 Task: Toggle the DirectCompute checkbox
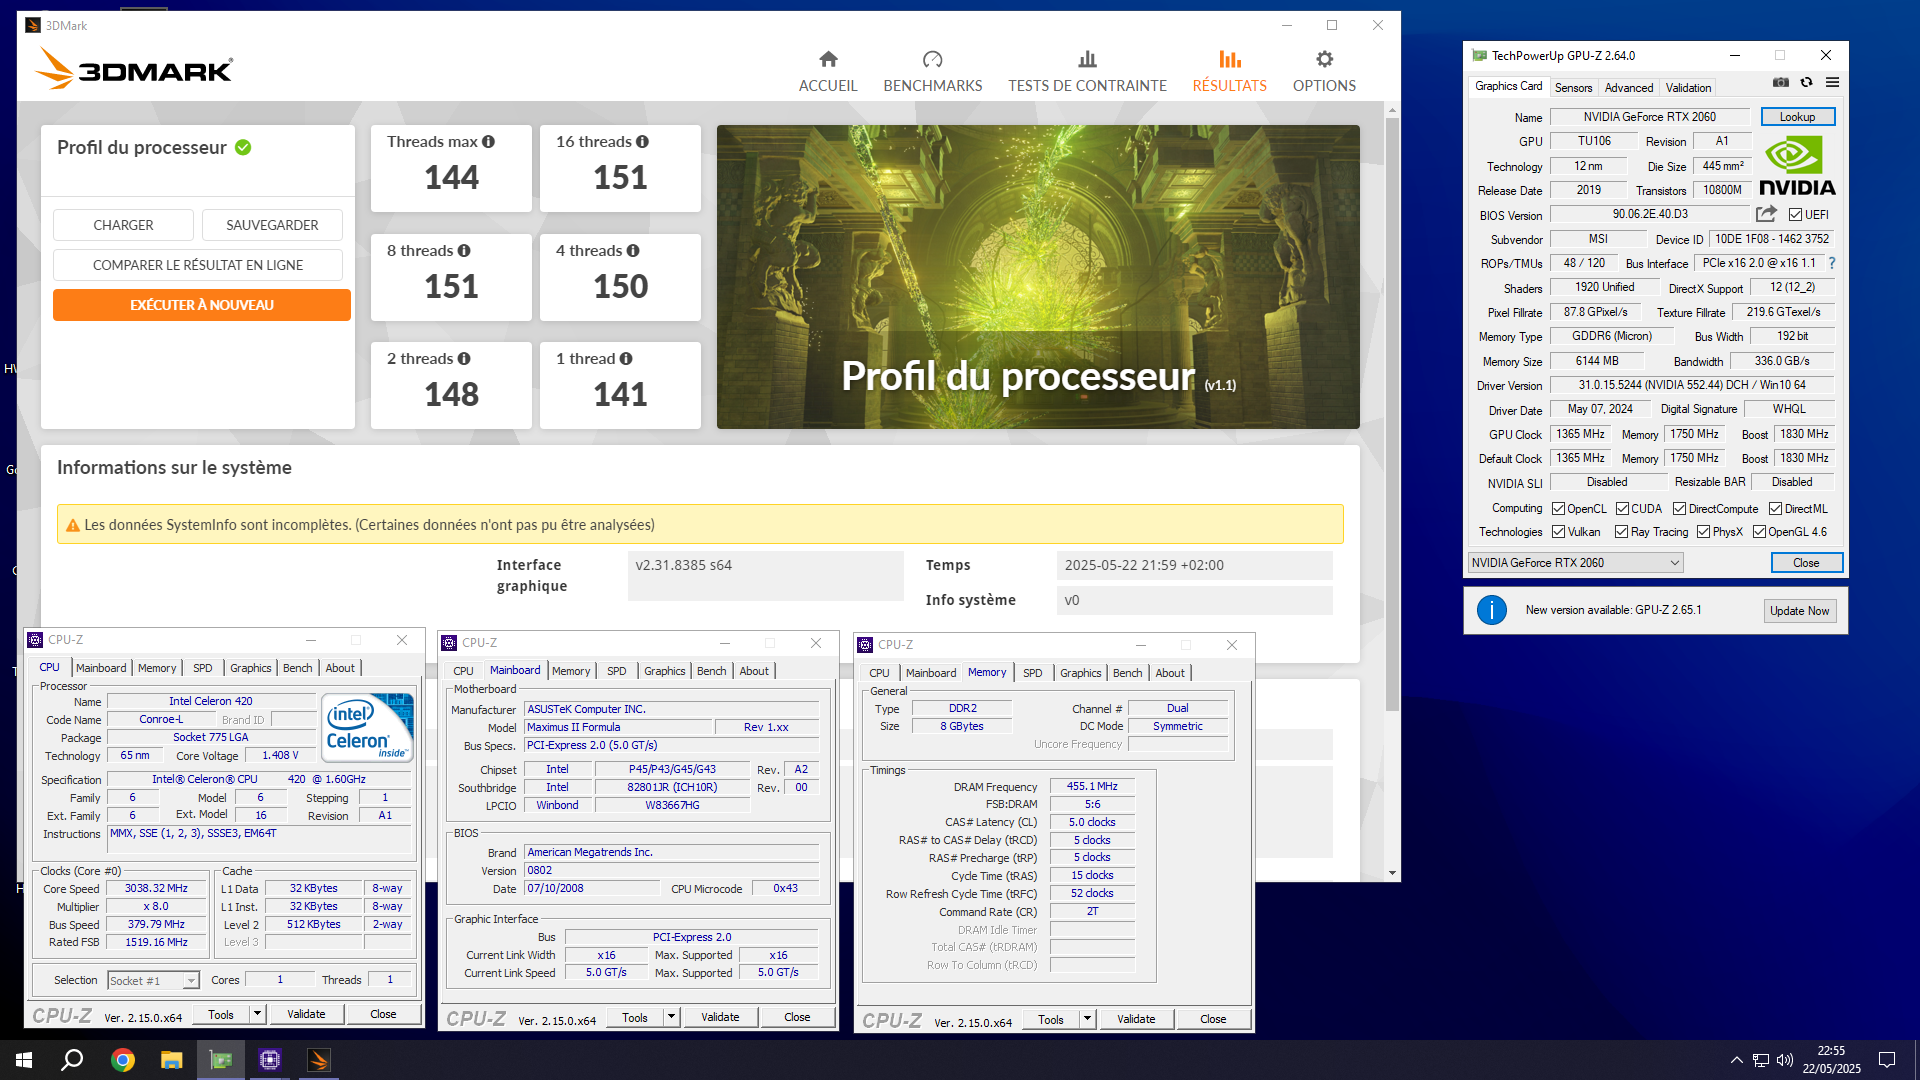click(x=1680, y=509)
